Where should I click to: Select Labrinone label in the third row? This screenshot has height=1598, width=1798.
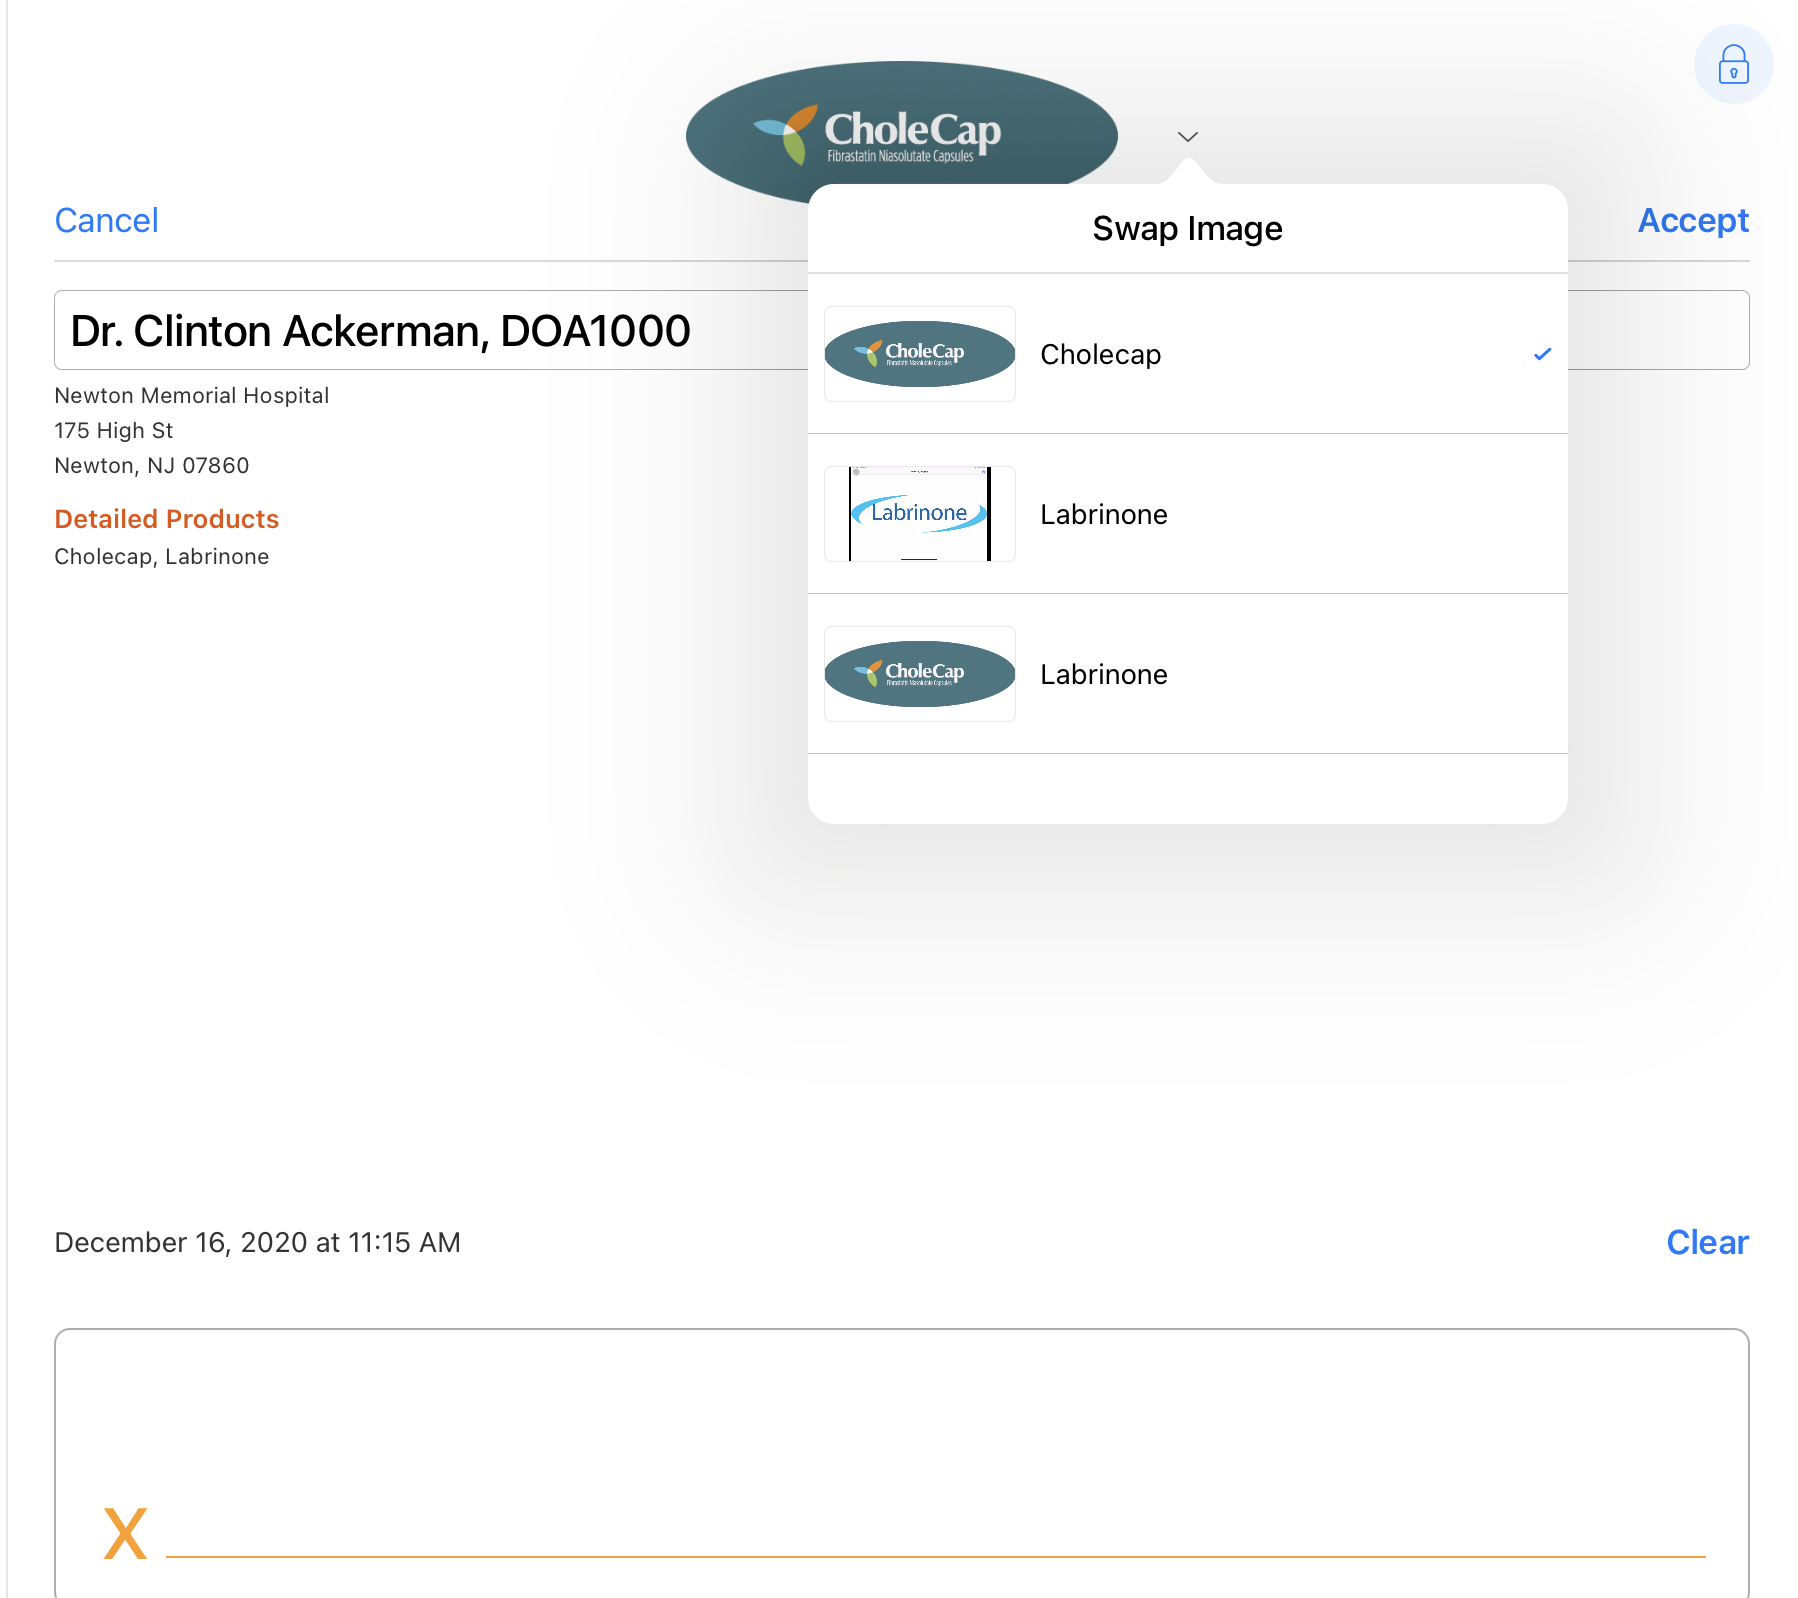(x=1103, y=675)
